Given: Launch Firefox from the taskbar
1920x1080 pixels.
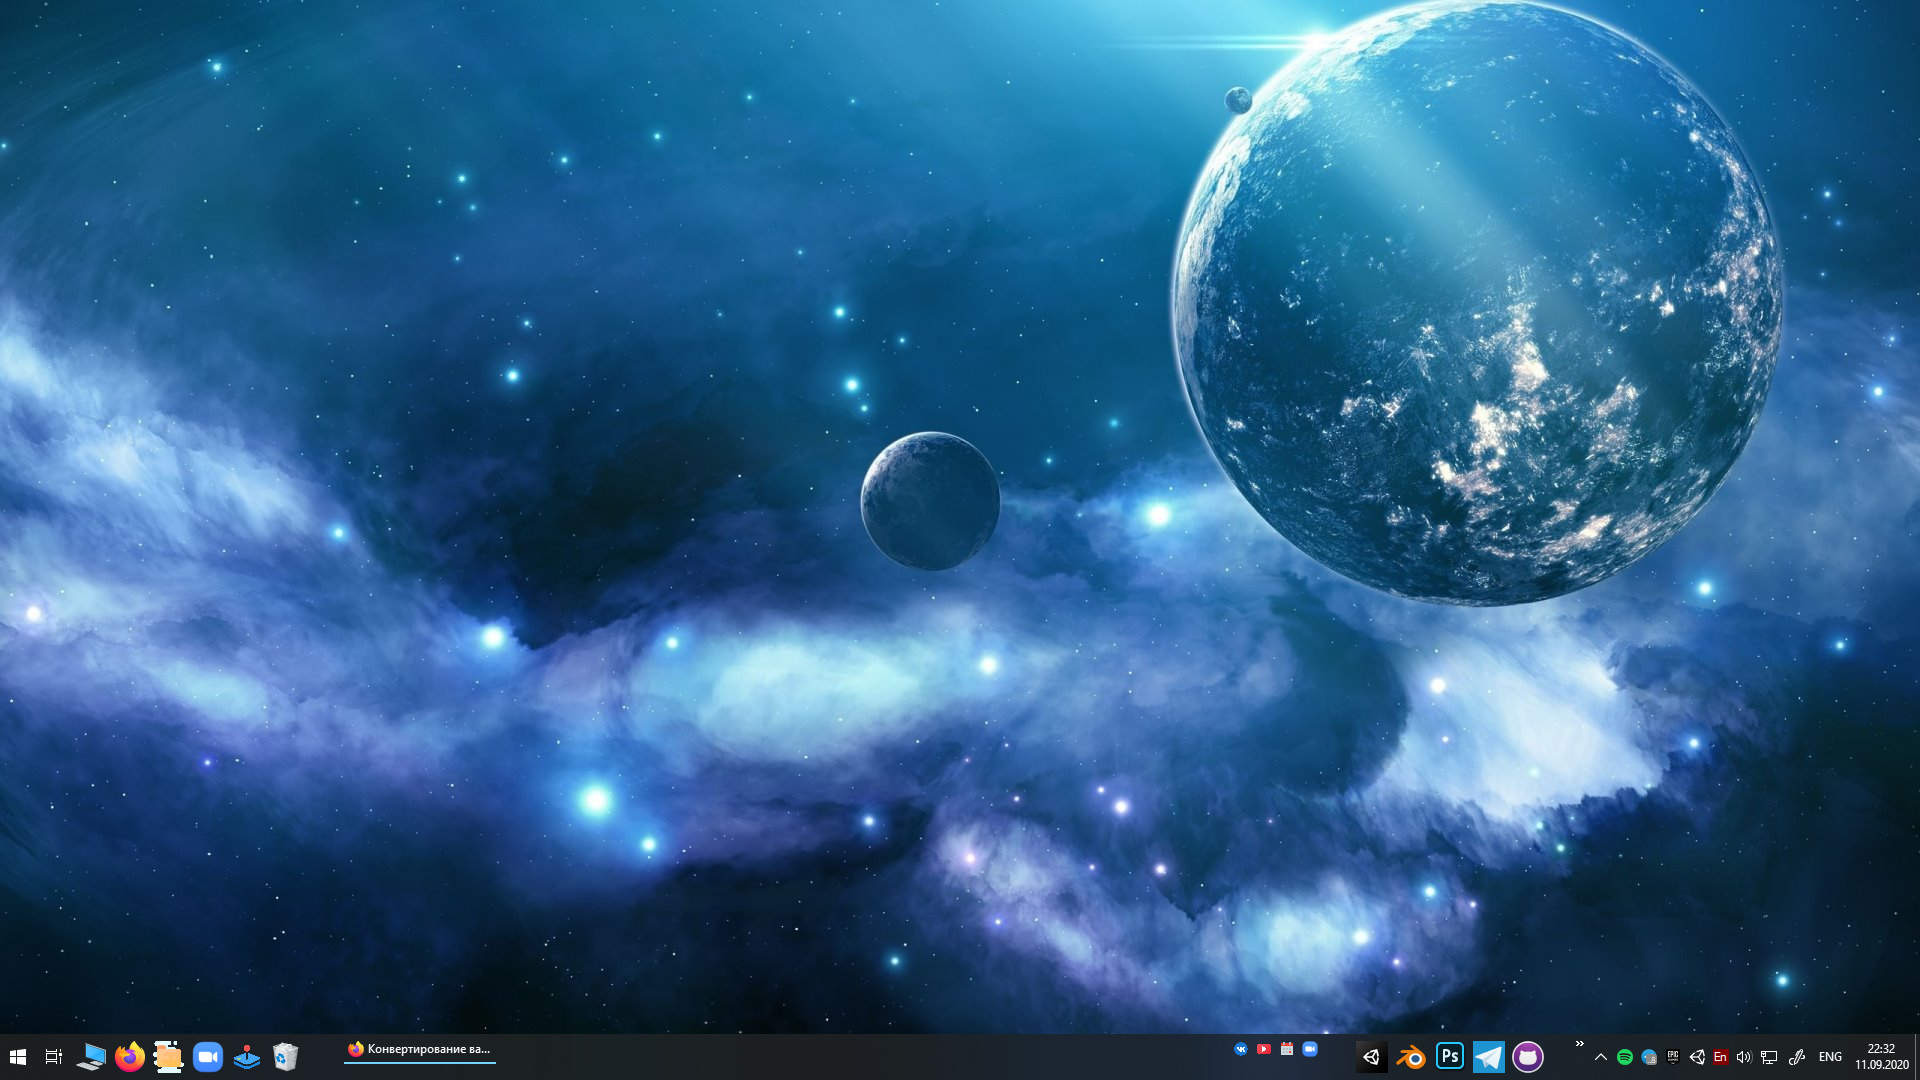Looking at the screenshot, I should [129, 1057].
